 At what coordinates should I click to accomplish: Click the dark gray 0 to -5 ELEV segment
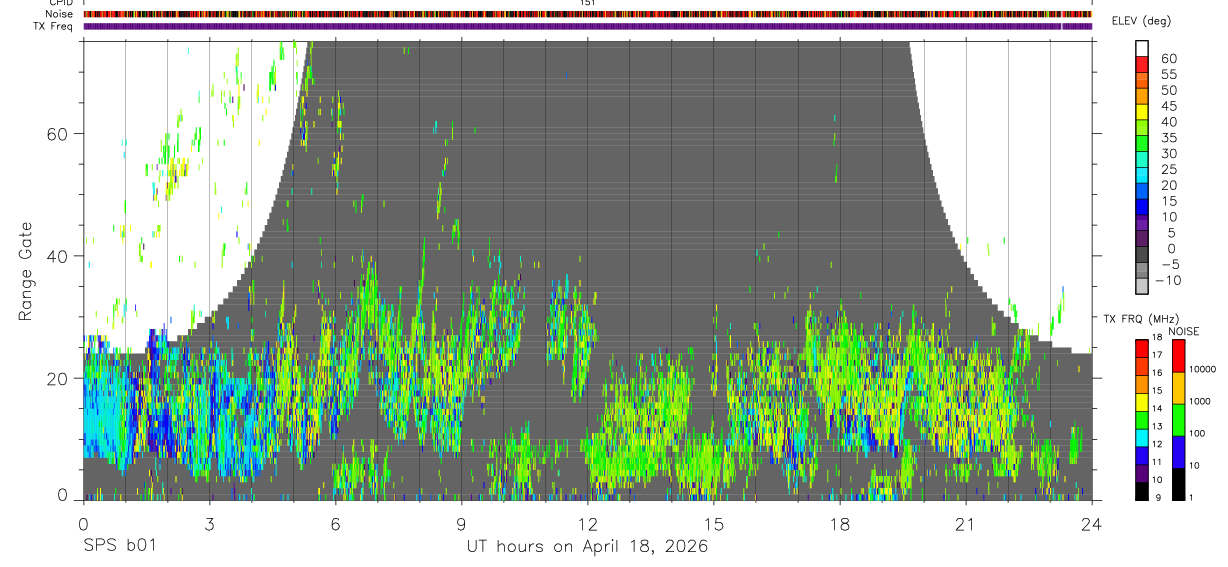[x=1142, y=256]
